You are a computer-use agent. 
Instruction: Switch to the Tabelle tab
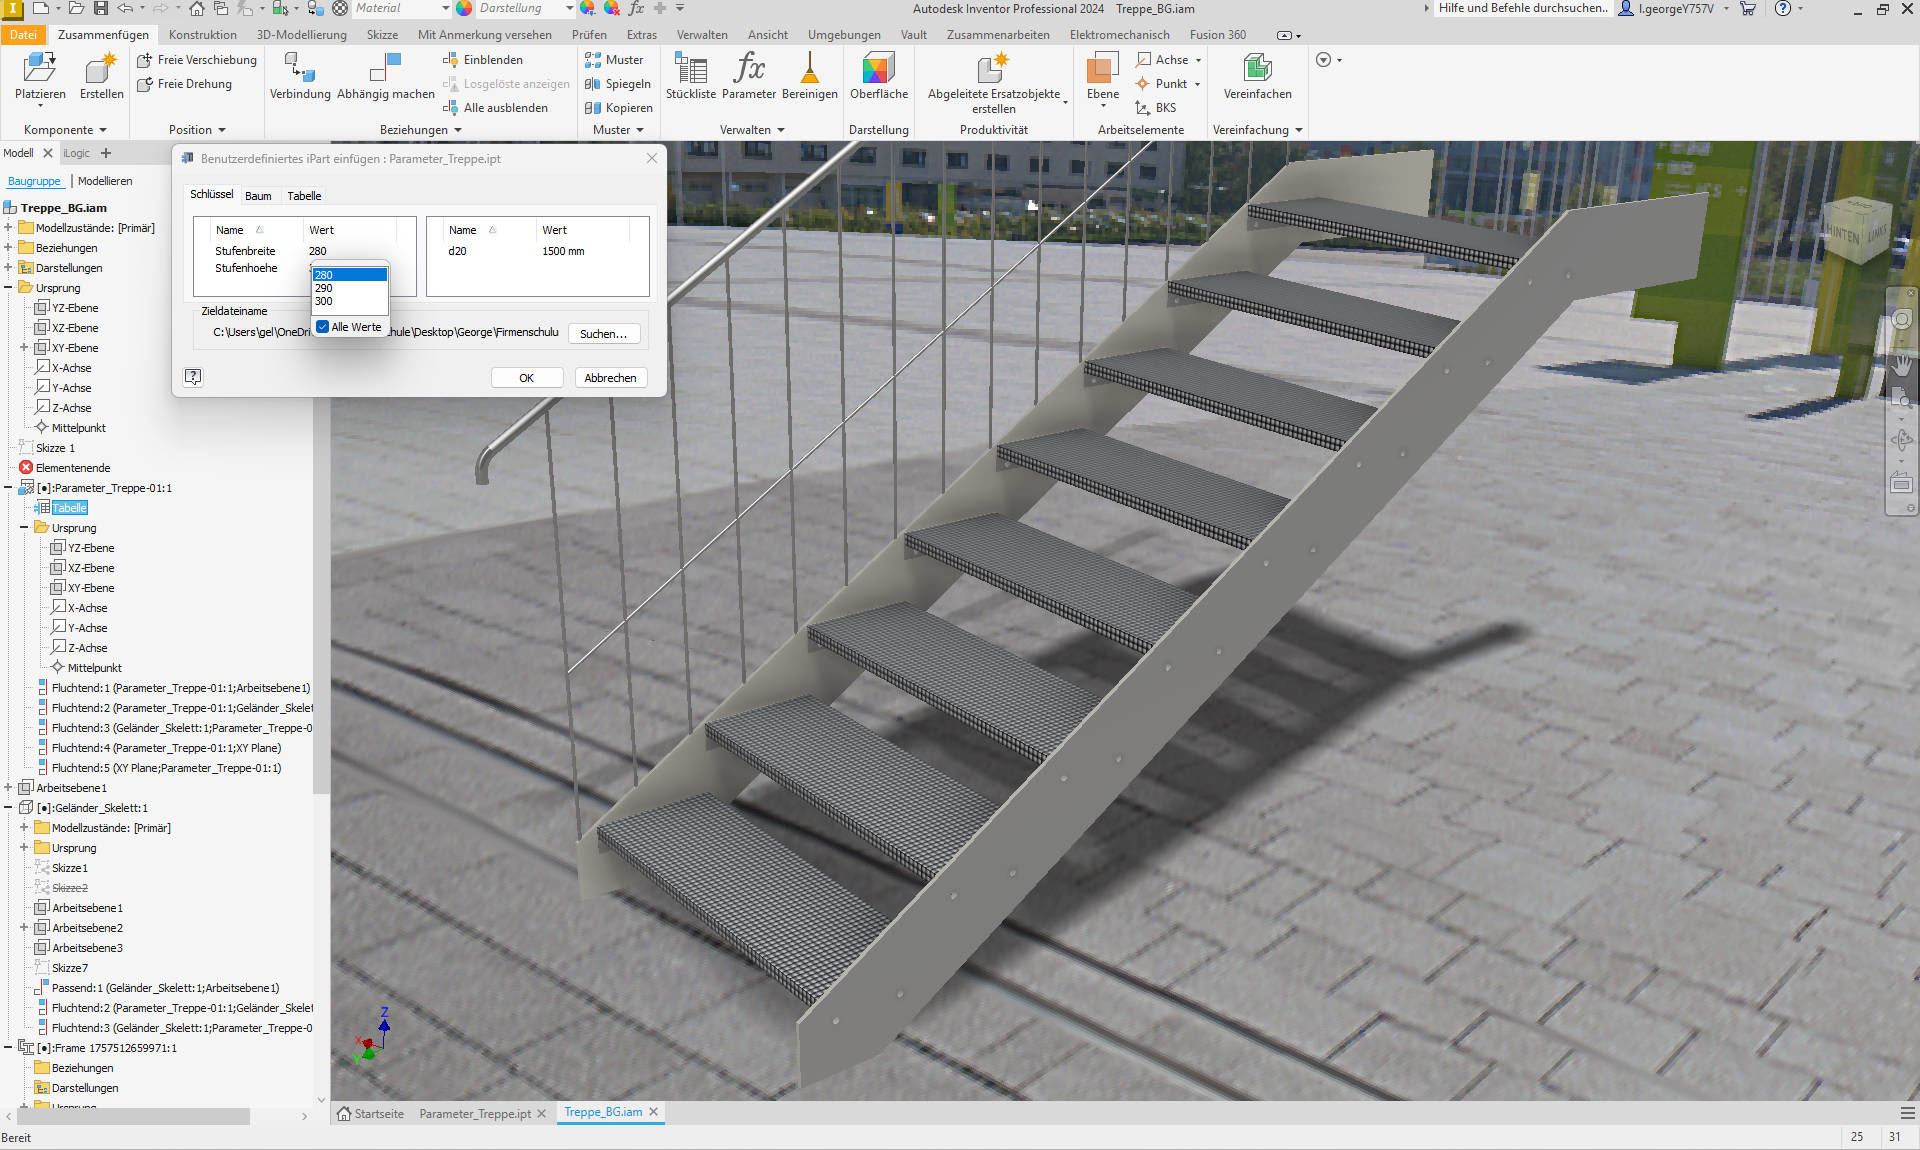304,196
